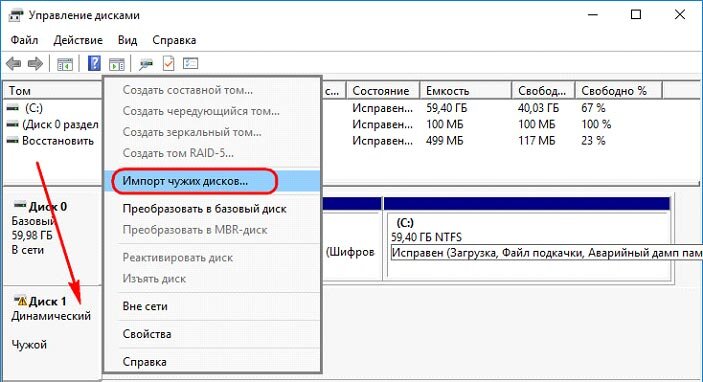Click the 23 % free percentage cell
The image size is (703, 382).
593,141
